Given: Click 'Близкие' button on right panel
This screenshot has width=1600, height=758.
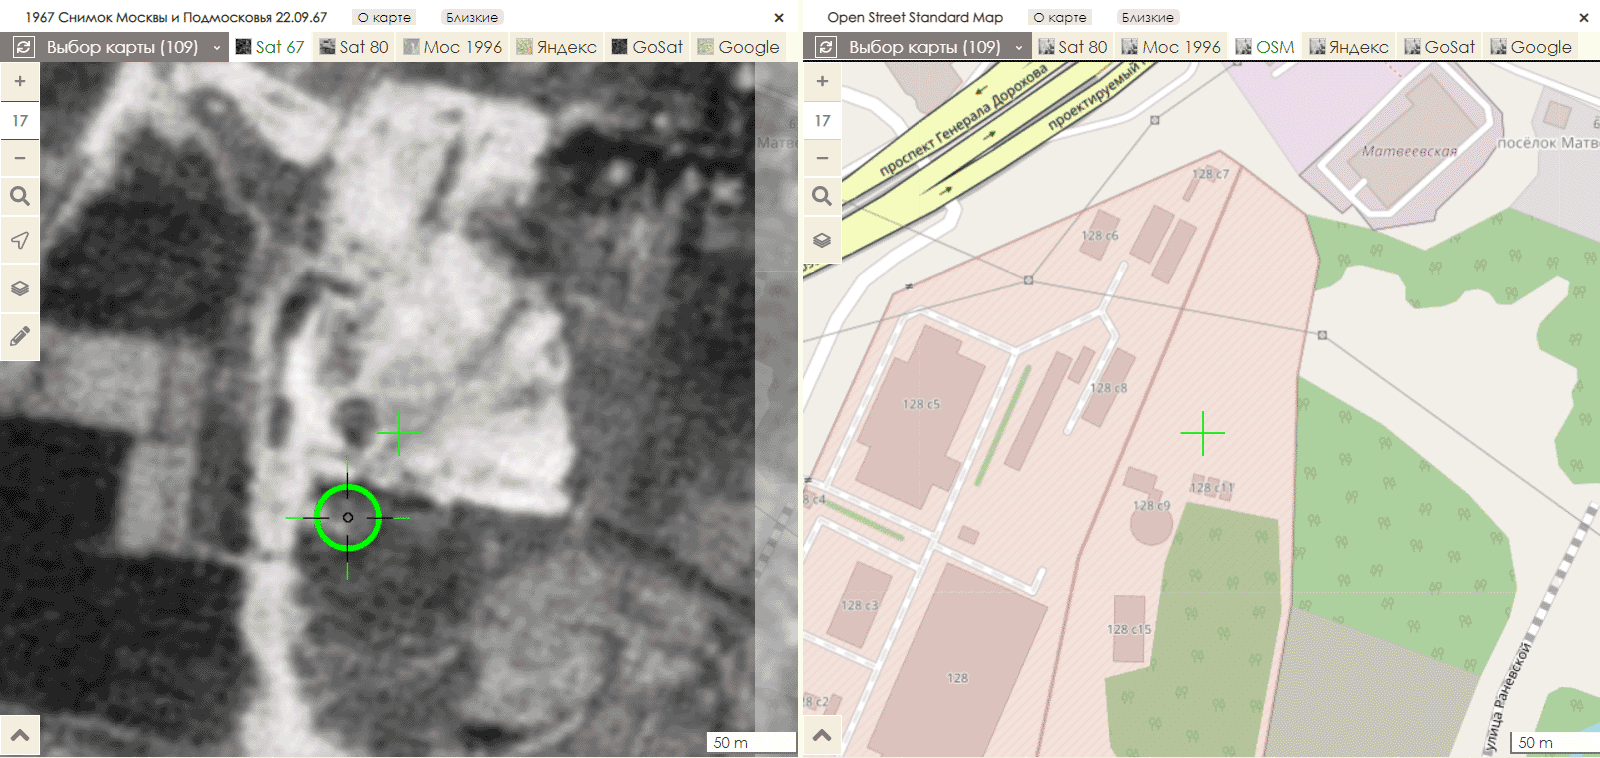Looking at the screenshot, I should pyautogui.click(x=1147, y=17).
